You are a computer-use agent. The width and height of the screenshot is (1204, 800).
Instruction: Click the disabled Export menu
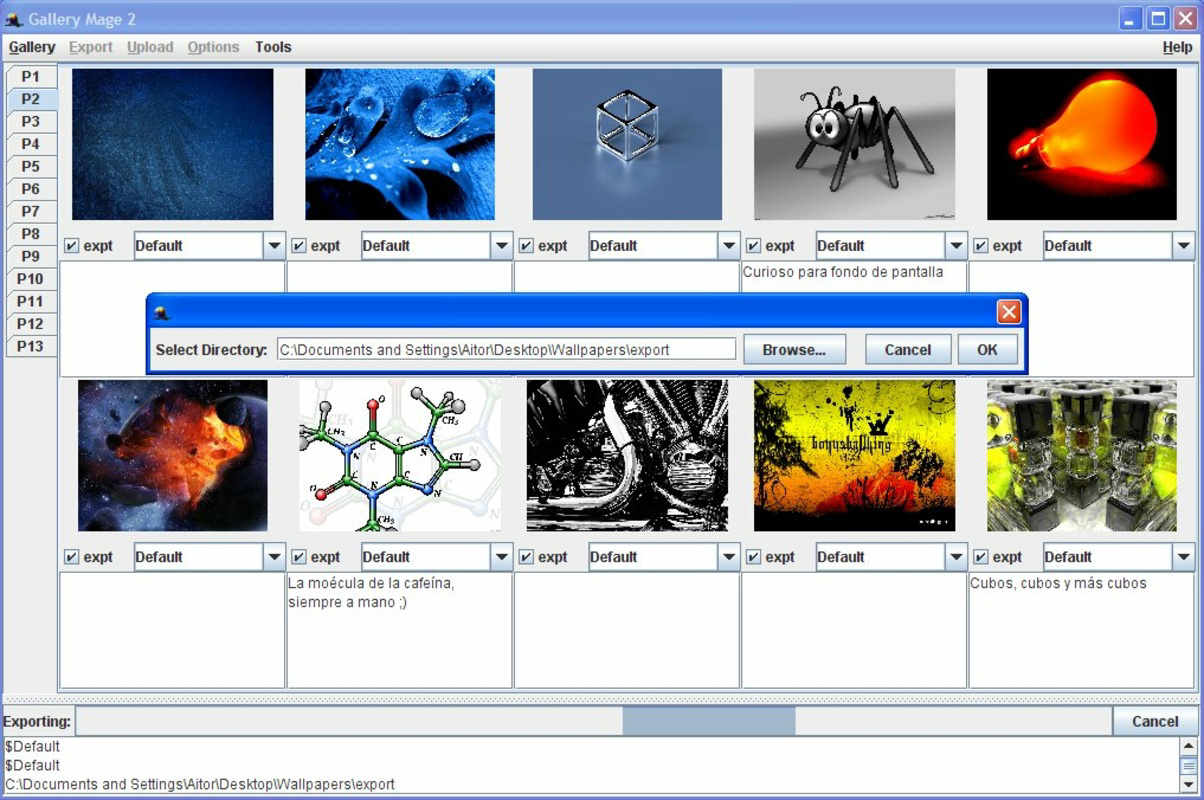[x=91, y=47]
